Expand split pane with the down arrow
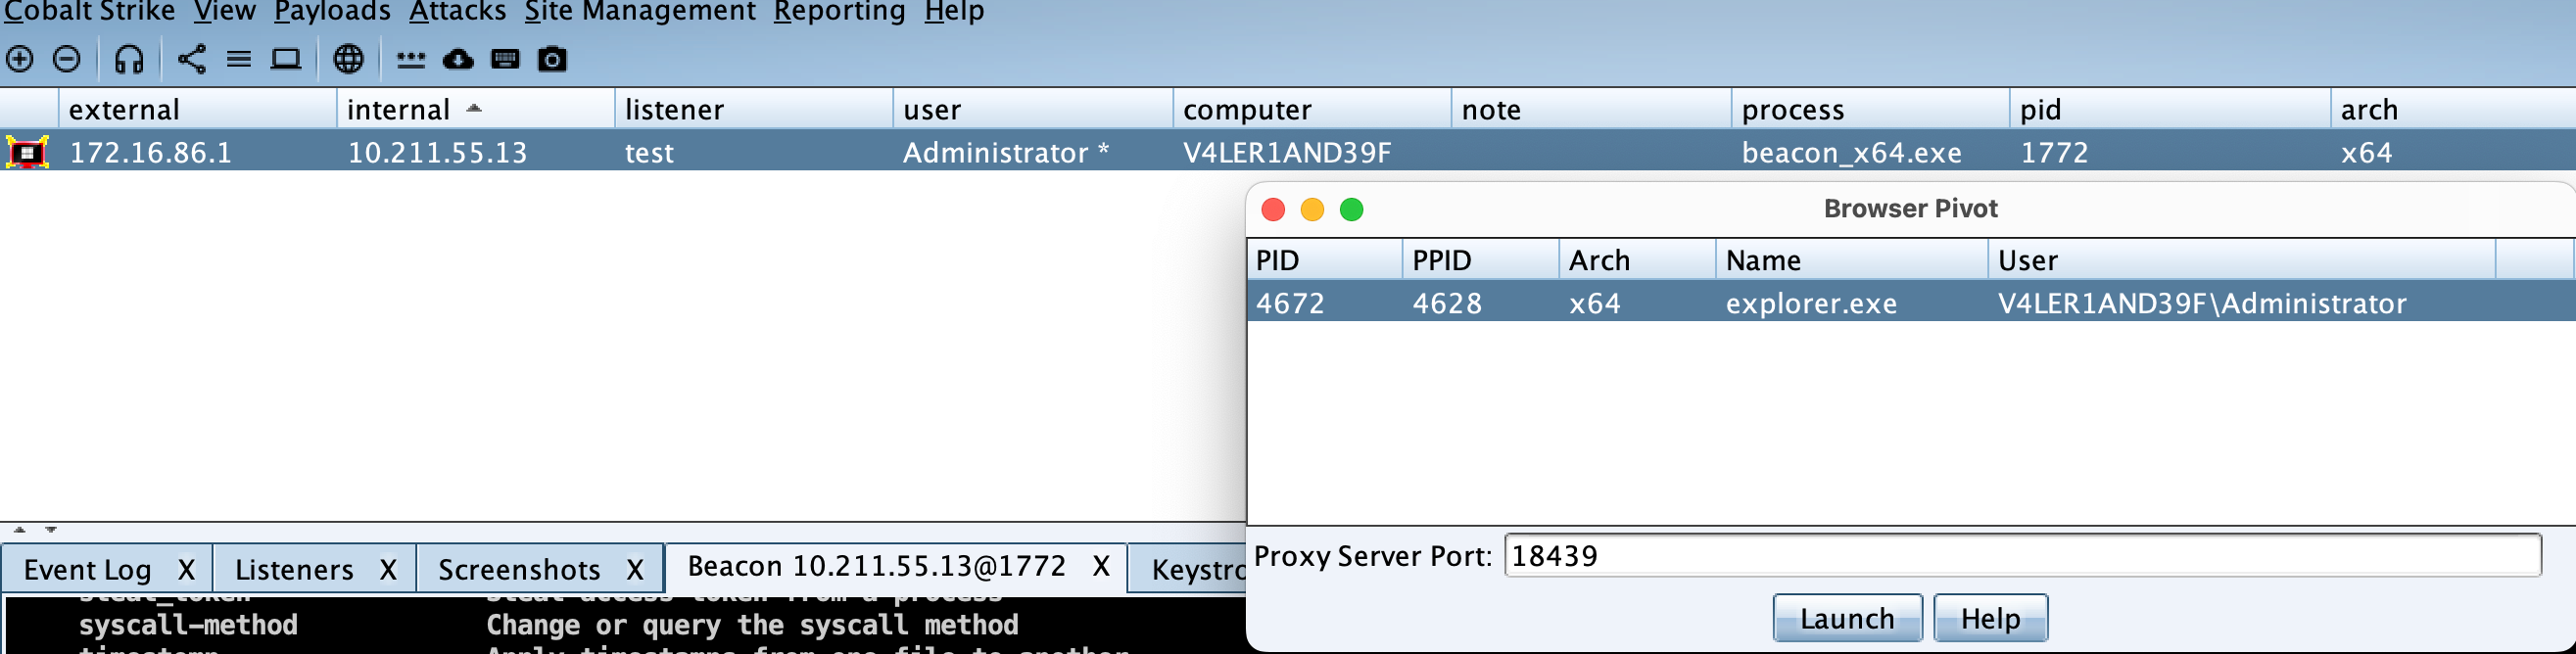The image size is (2576, 654). pos(51,530)
